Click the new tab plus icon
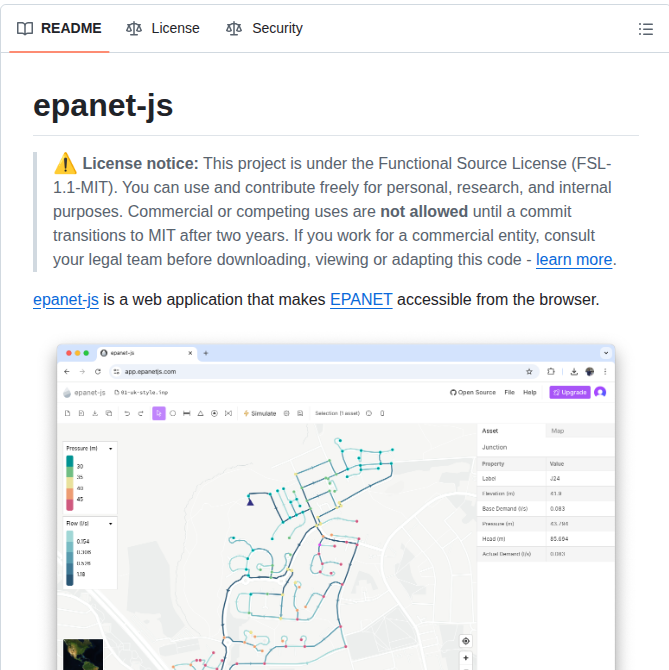669x670 pixels. (x=206, y=353)
